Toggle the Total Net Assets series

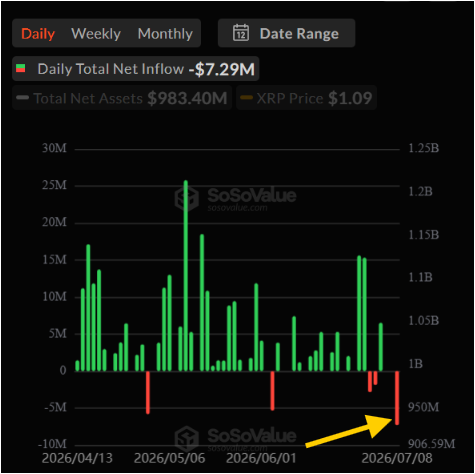click(122, 98)
